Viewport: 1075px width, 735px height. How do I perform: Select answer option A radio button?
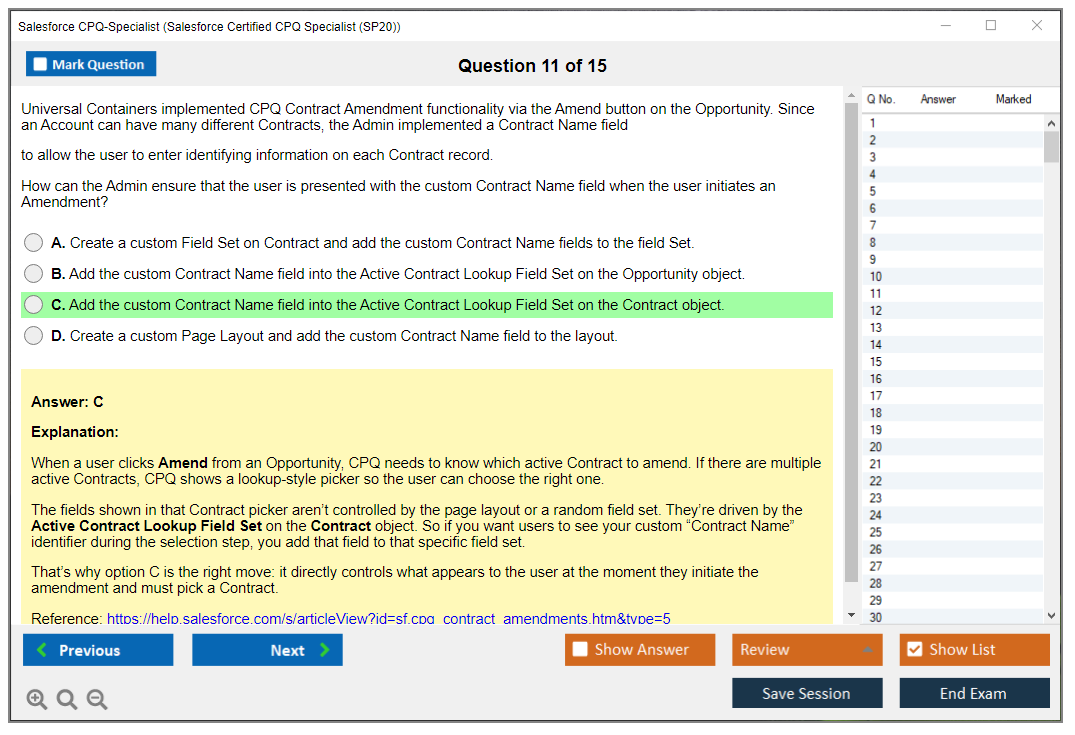click(34, 243)
